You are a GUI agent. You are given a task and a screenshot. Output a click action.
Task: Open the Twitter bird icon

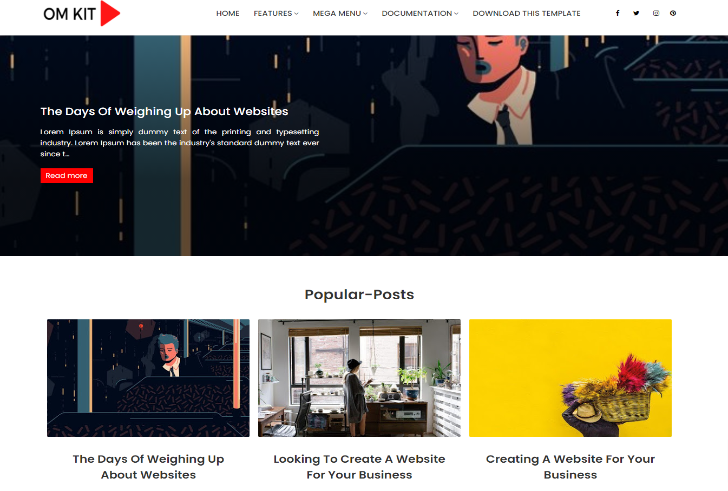[x=636, y=13]
